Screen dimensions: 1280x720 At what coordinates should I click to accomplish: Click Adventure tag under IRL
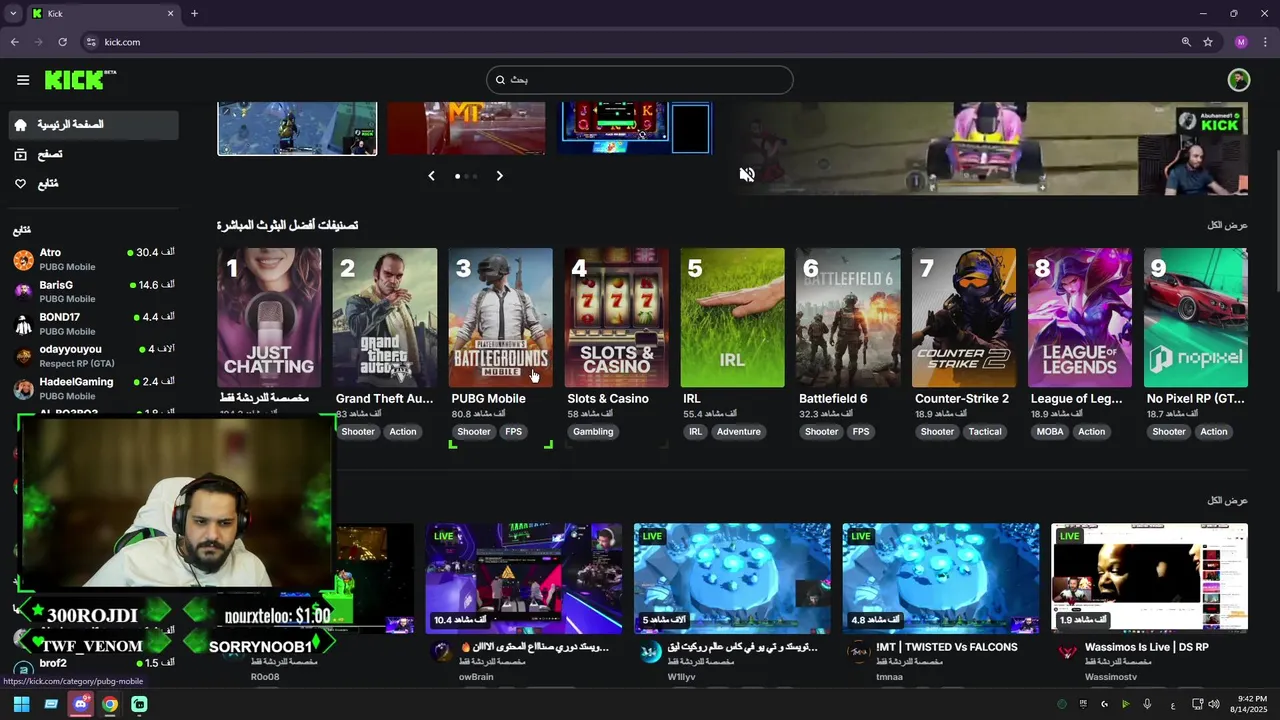pyautogui.click(x=739, y=432)
